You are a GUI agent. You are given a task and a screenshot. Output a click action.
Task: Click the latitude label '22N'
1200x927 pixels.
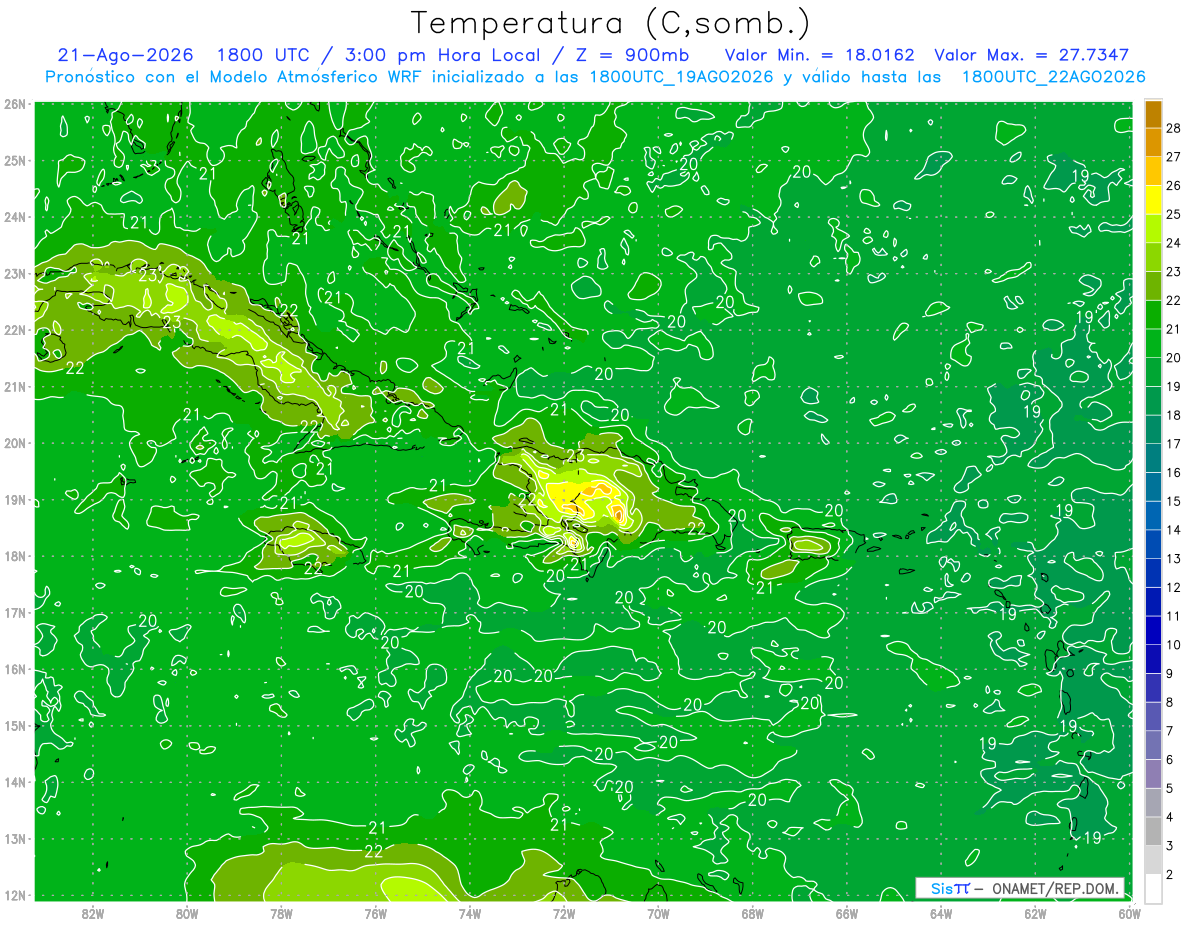coord(14,330)
